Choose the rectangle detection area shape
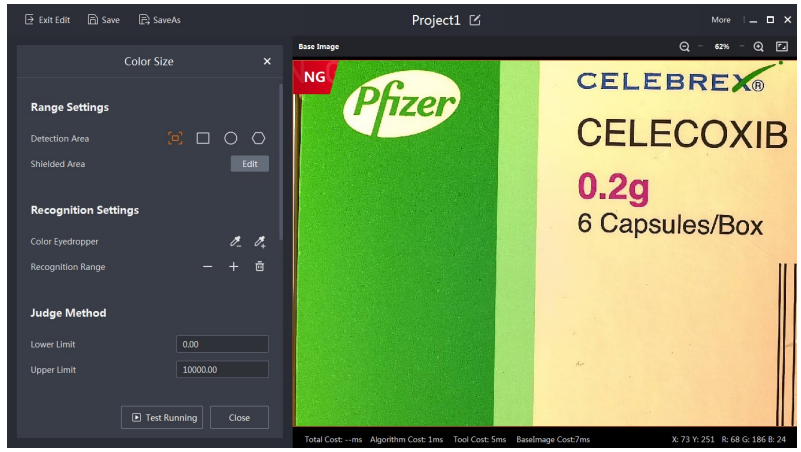801x452 pixels. click(x=203, y=138)
